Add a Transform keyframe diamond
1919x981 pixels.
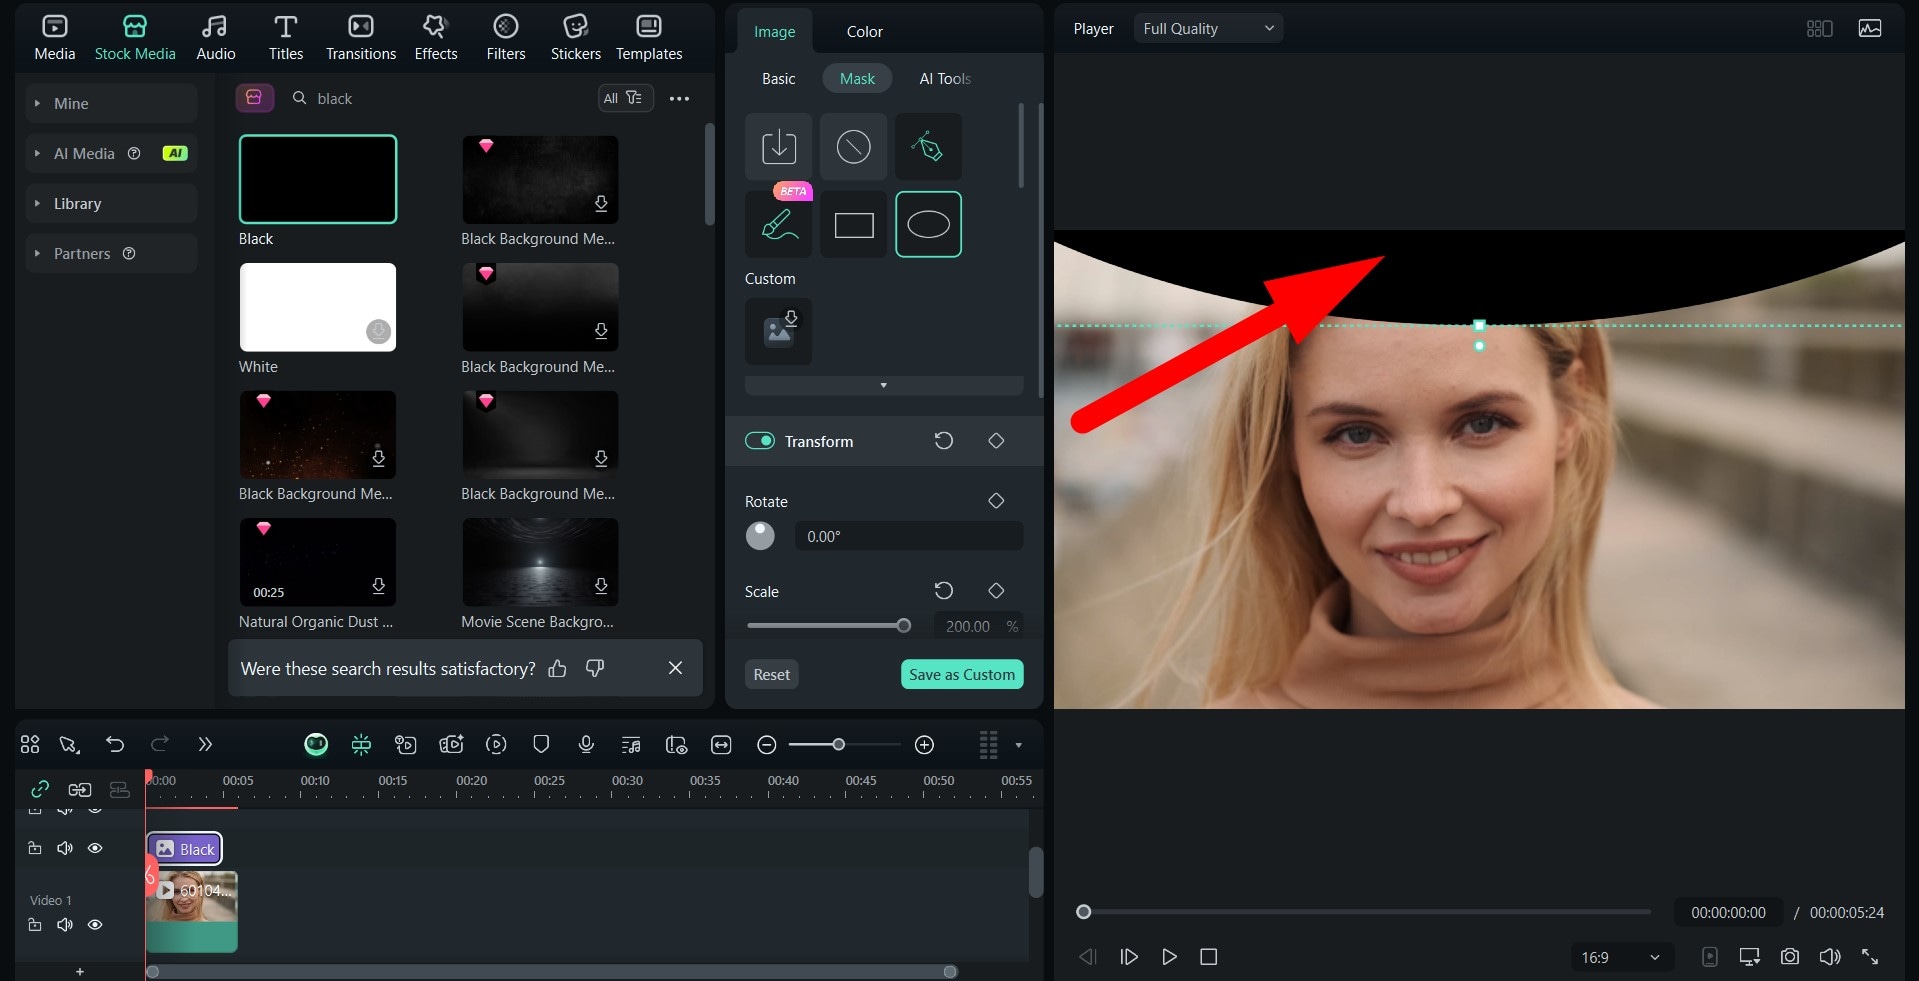[996, 441]
